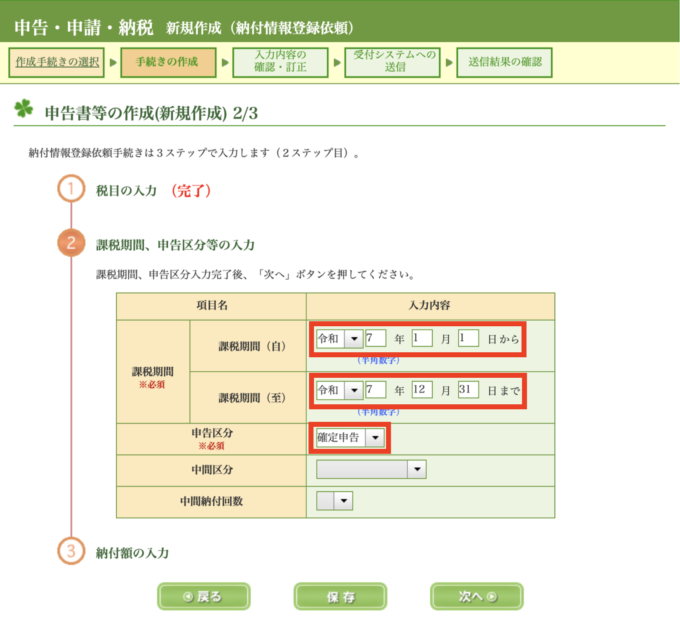
Task: Click the 次へ next button
Action: coord(477,597)
